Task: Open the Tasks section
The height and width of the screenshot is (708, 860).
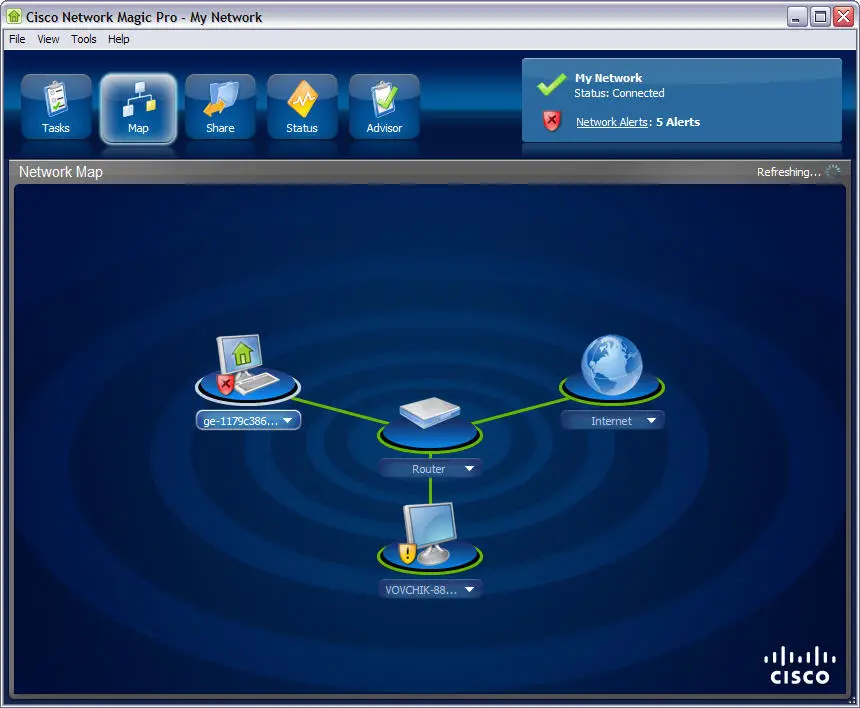Action: pyautogui.click(x=56, y=107)
